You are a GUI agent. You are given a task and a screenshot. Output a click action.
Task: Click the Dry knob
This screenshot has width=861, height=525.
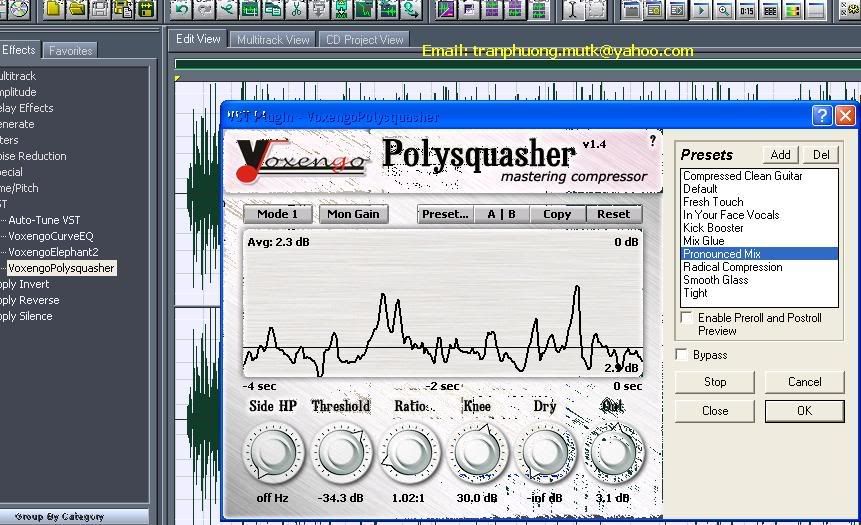tap(546, 453)
